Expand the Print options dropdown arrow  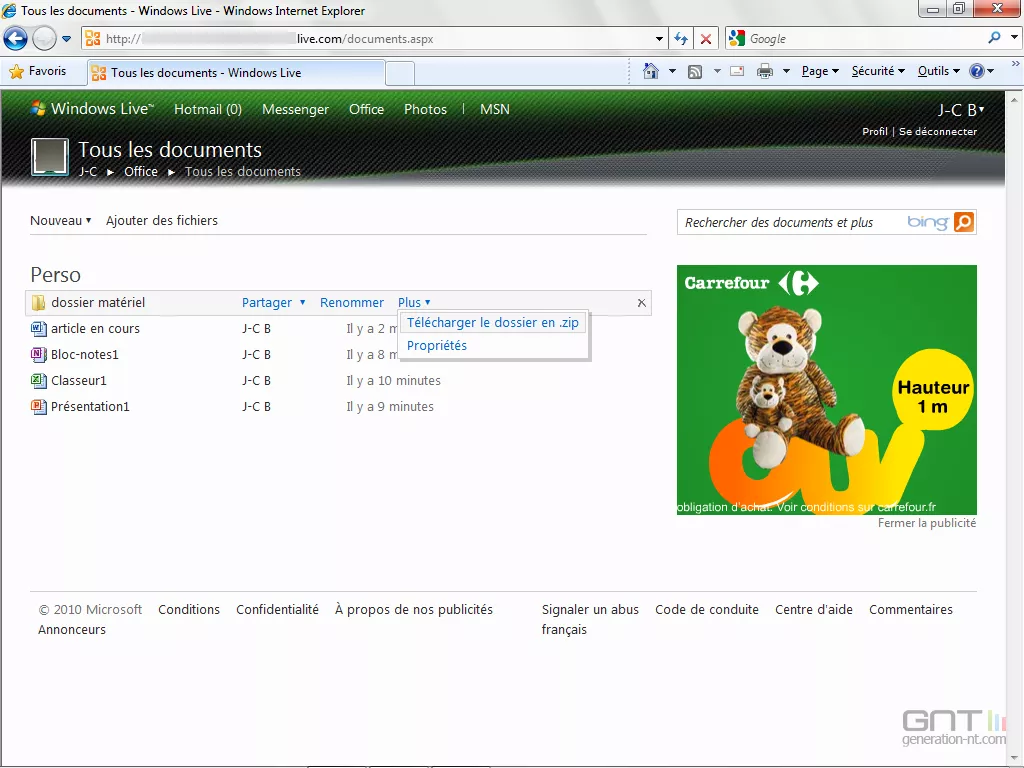(x=786, y=71)
